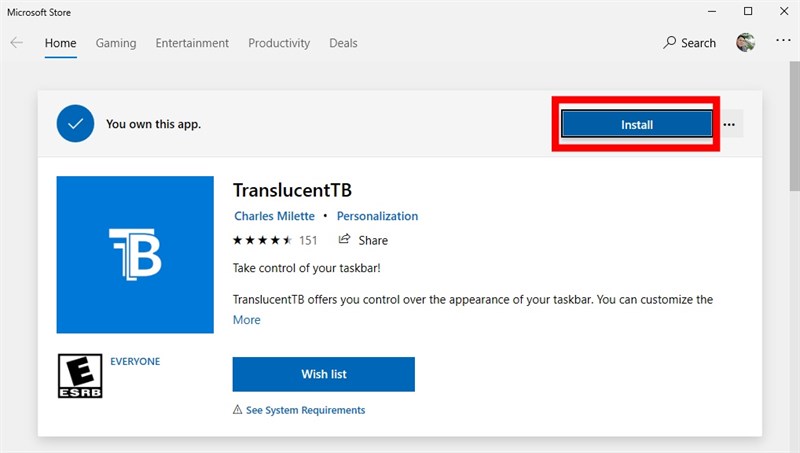Expand description with More link

point(246,320)
